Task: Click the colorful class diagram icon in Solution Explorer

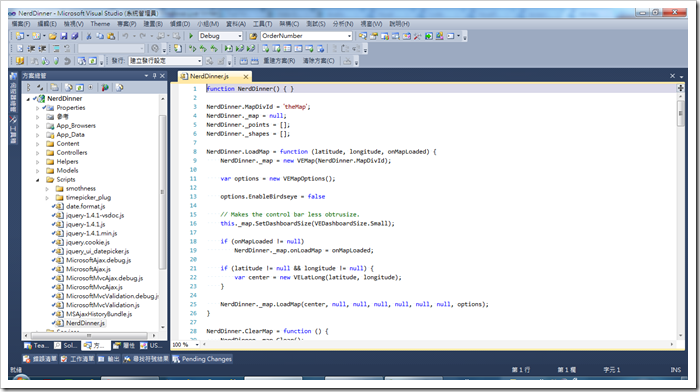Action: click(x=105, y=88)
